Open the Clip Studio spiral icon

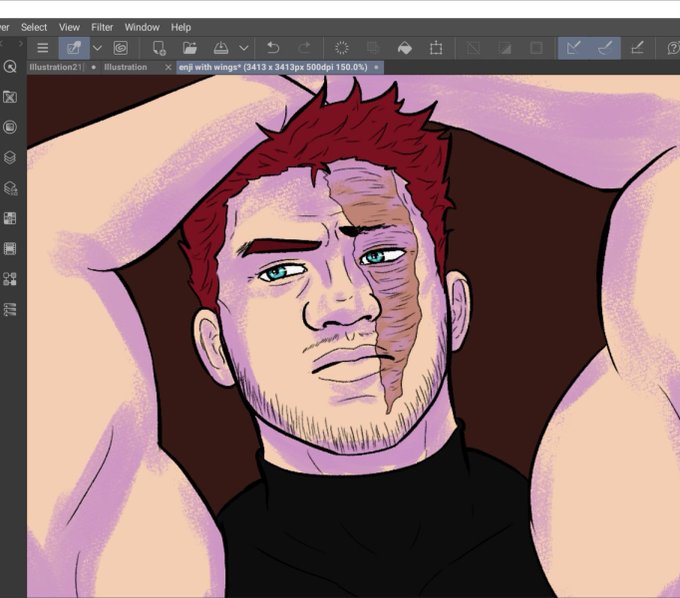pyautogui.click(x=121, y=48)
